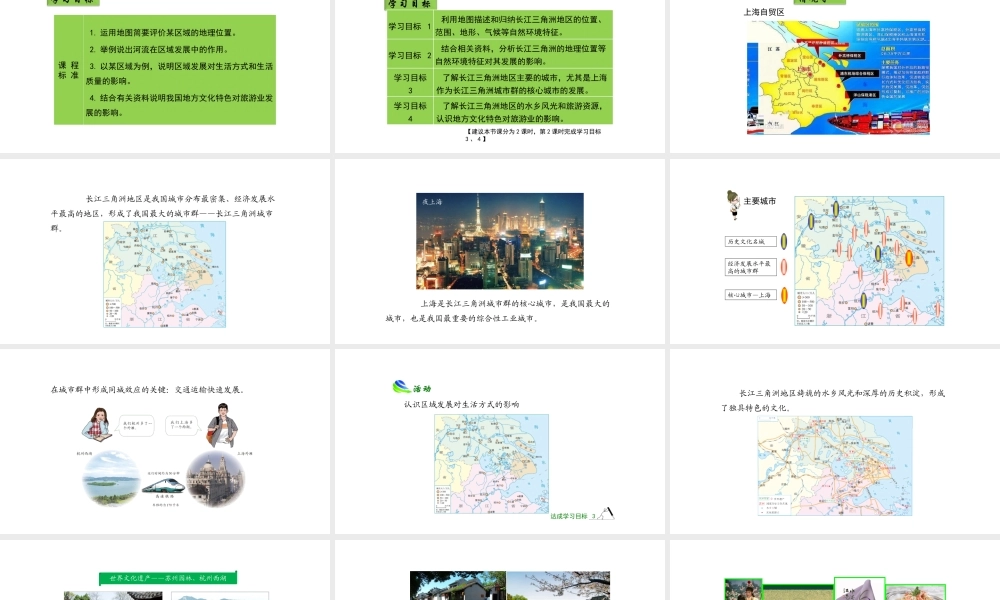
Task: Open the 夜上海 night skyline slide
Action: [499, 251]
